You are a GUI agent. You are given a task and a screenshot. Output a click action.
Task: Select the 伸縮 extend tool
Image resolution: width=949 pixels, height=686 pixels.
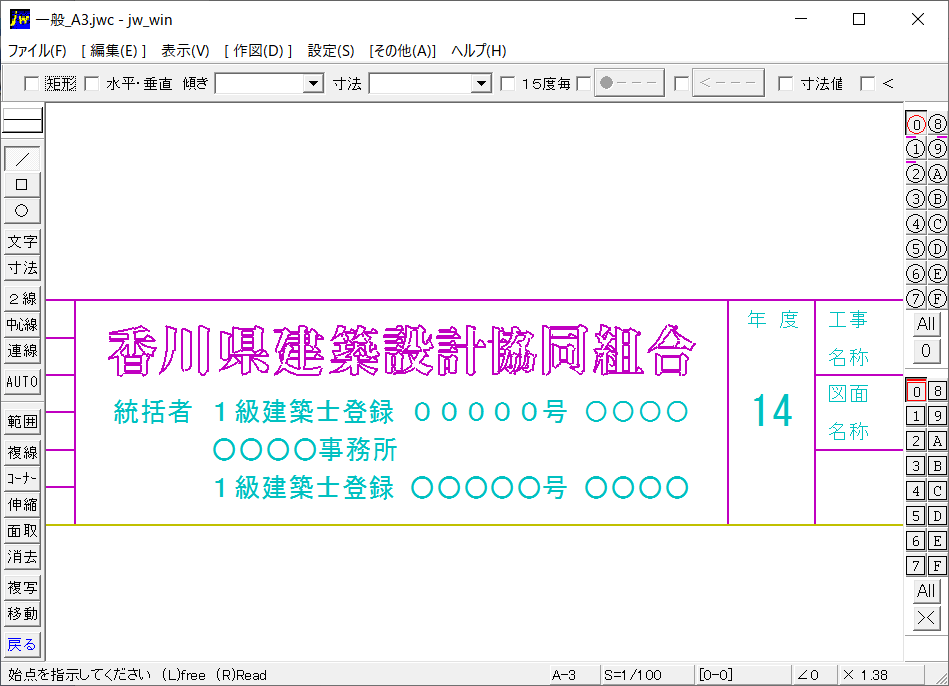[x=22, y=504]
